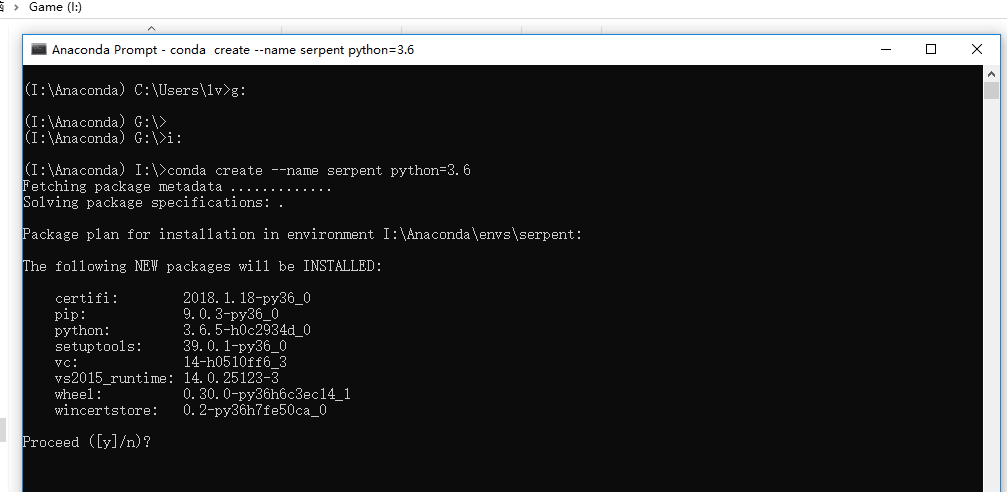The width and height of the screenshot is (1007, 492).
Task: Close the Anaconda Prompt window
Action: tap(977, 49)
